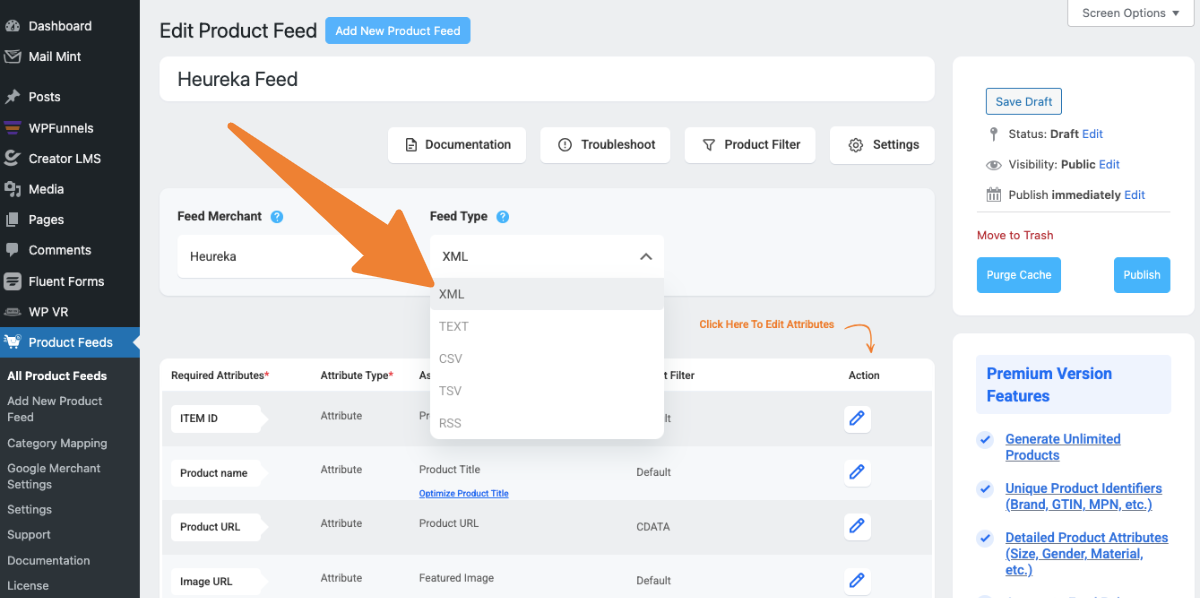Edit the Visibility setting link

tap(1109, 164)
